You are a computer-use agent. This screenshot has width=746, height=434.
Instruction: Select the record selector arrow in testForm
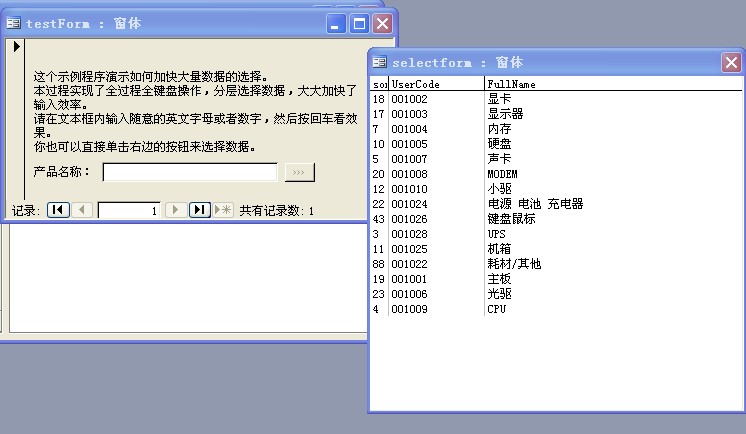click(x=17, y=47)
